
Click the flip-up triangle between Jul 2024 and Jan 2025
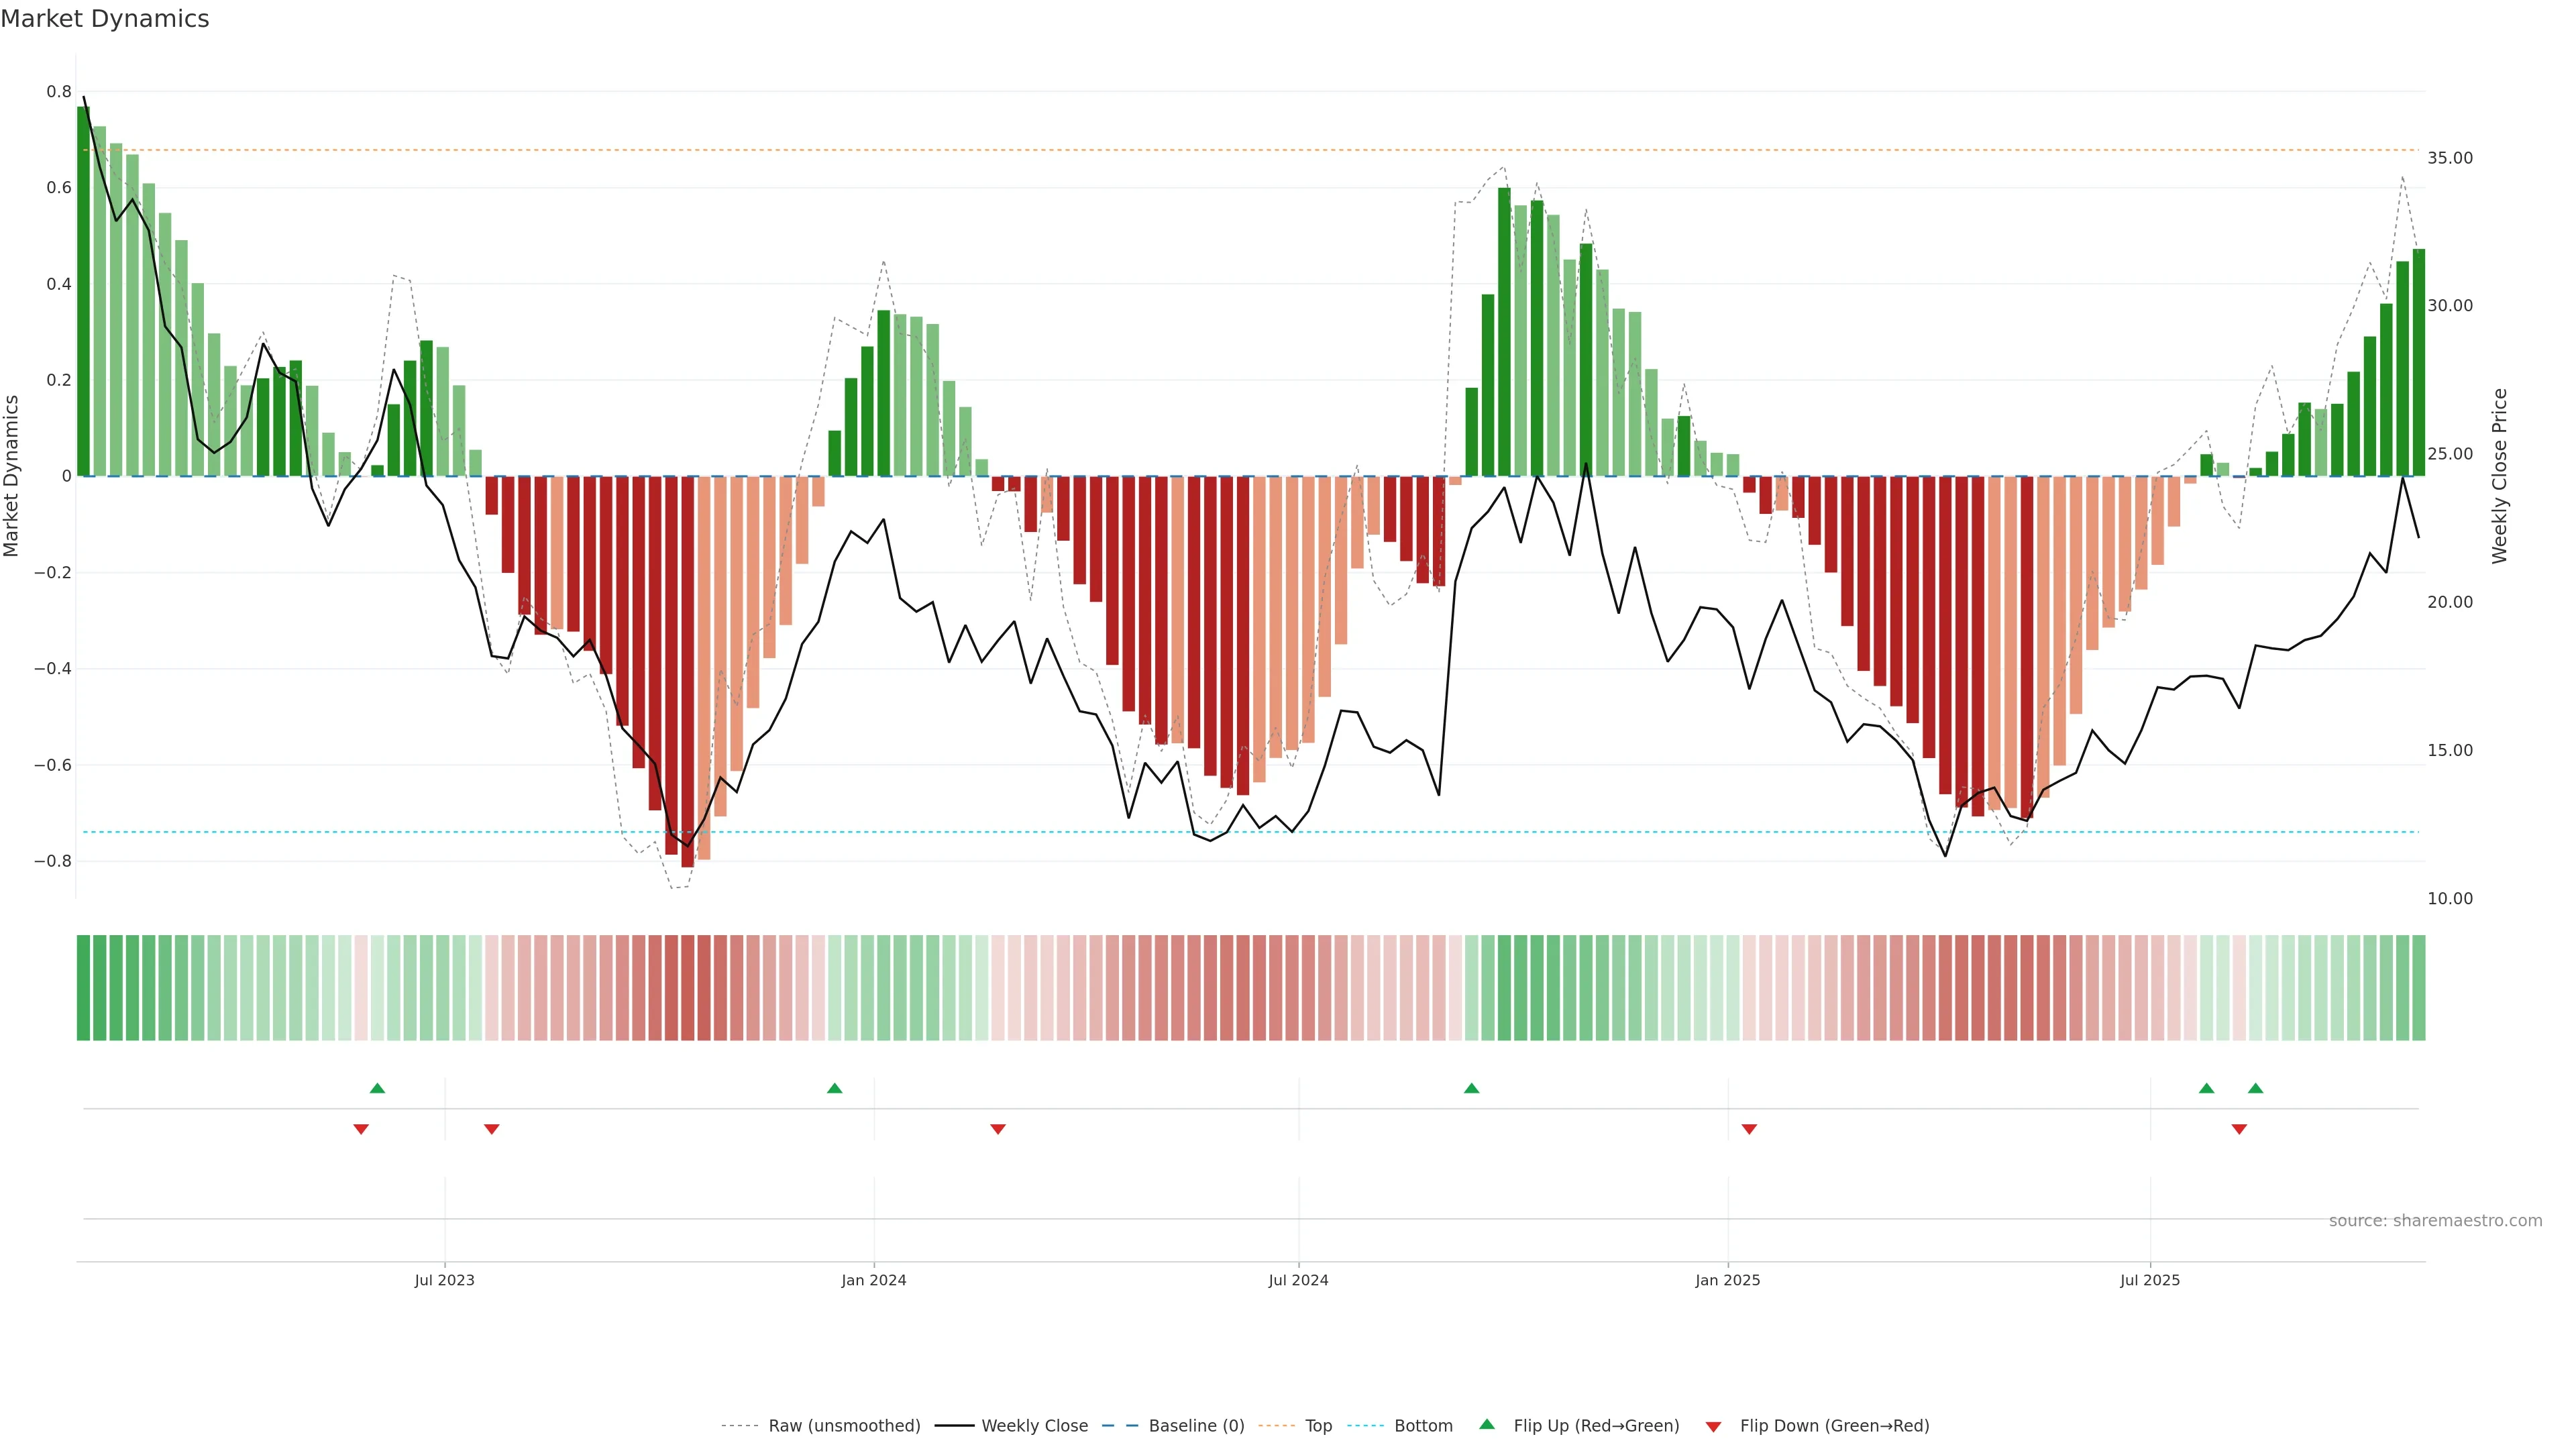click(x=1471, y=1088)
